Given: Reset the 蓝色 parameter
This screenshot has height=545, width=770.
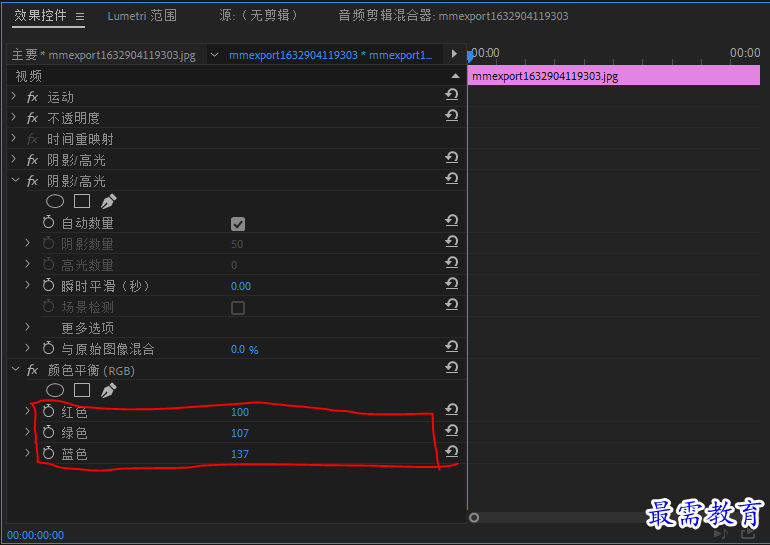Looking at the screenshot, I should 452,451.
